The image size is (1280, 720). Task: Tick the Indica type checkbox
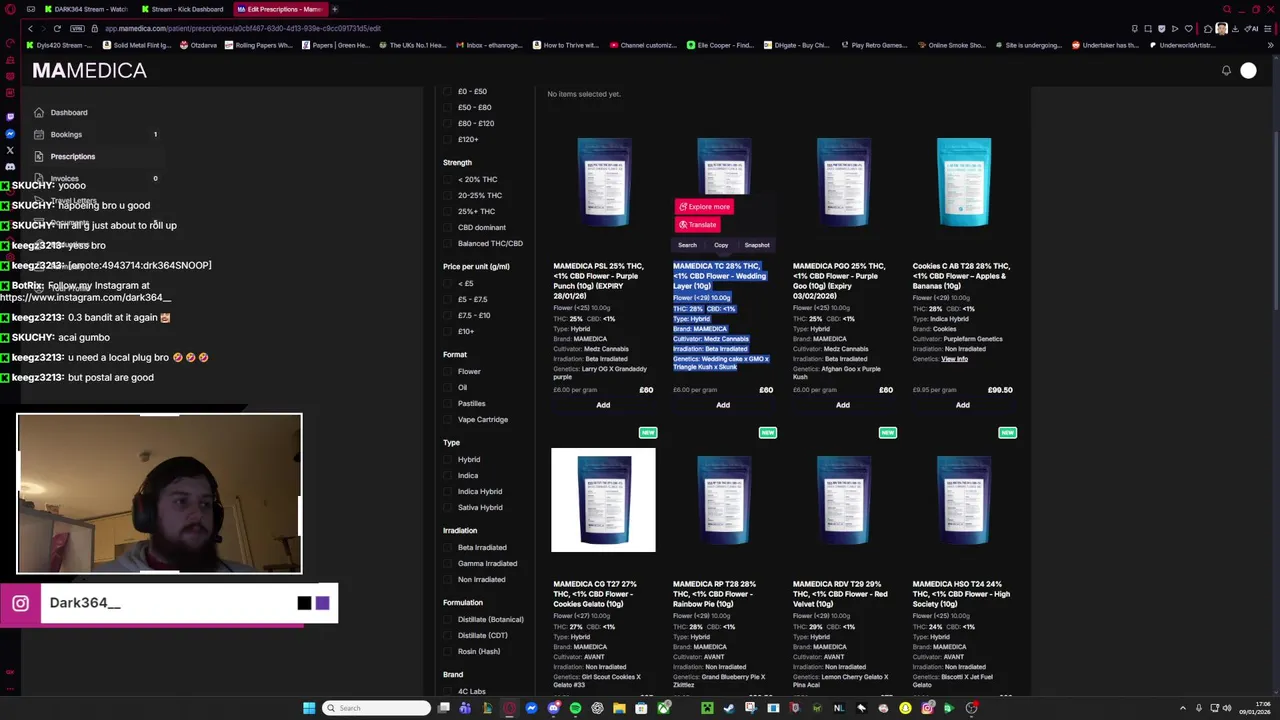(449, 475)
